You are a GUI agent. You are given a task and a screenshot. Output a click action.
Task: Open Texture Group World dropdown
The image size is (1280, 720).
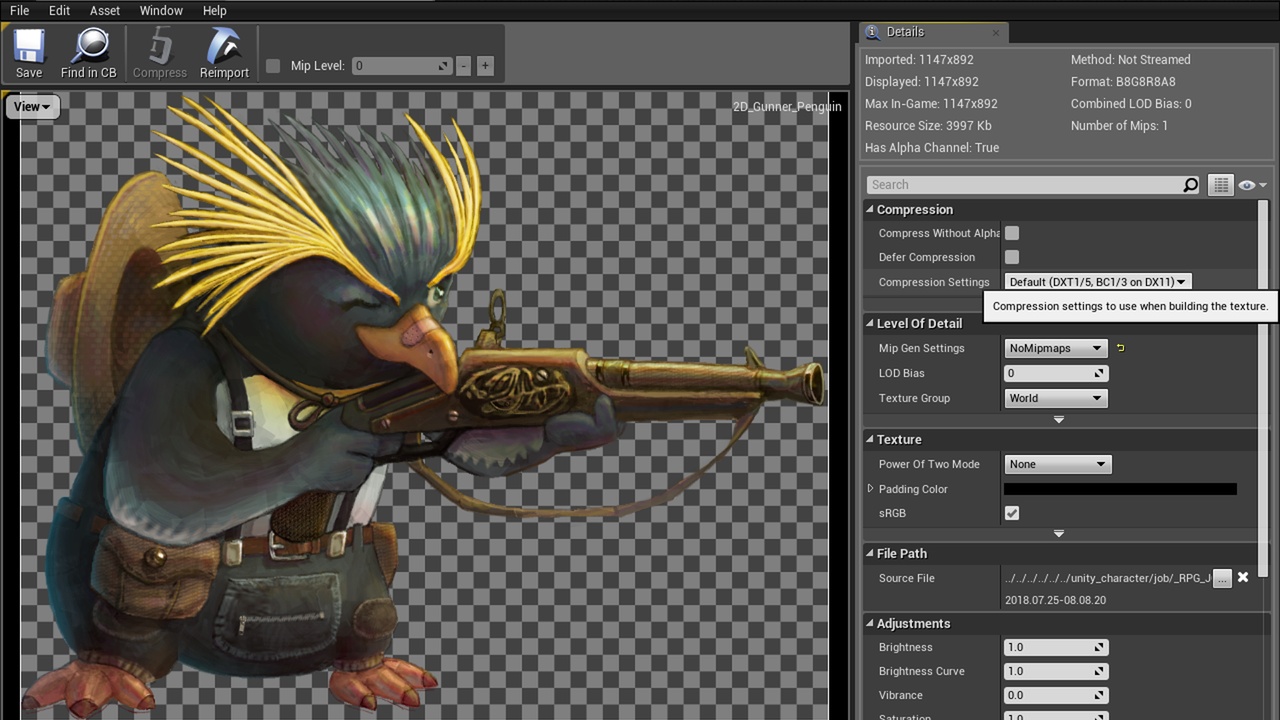[x=1055, y=398]
